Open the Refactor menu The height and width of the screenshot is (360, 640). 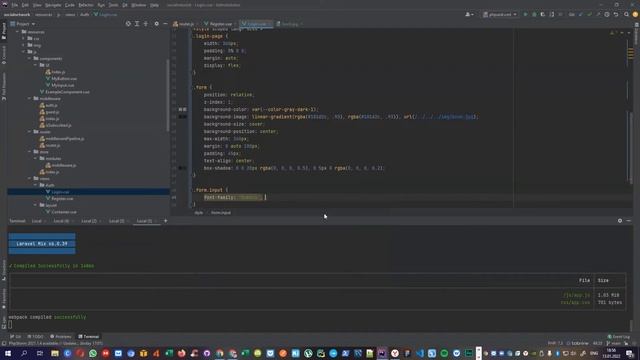pyautogui.click(x=86, y=5)
